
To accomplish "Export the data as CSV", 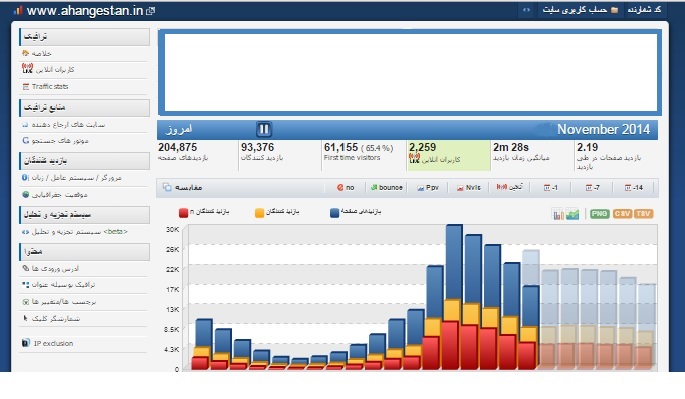I will pyautogui.click(x=622, y=214).
